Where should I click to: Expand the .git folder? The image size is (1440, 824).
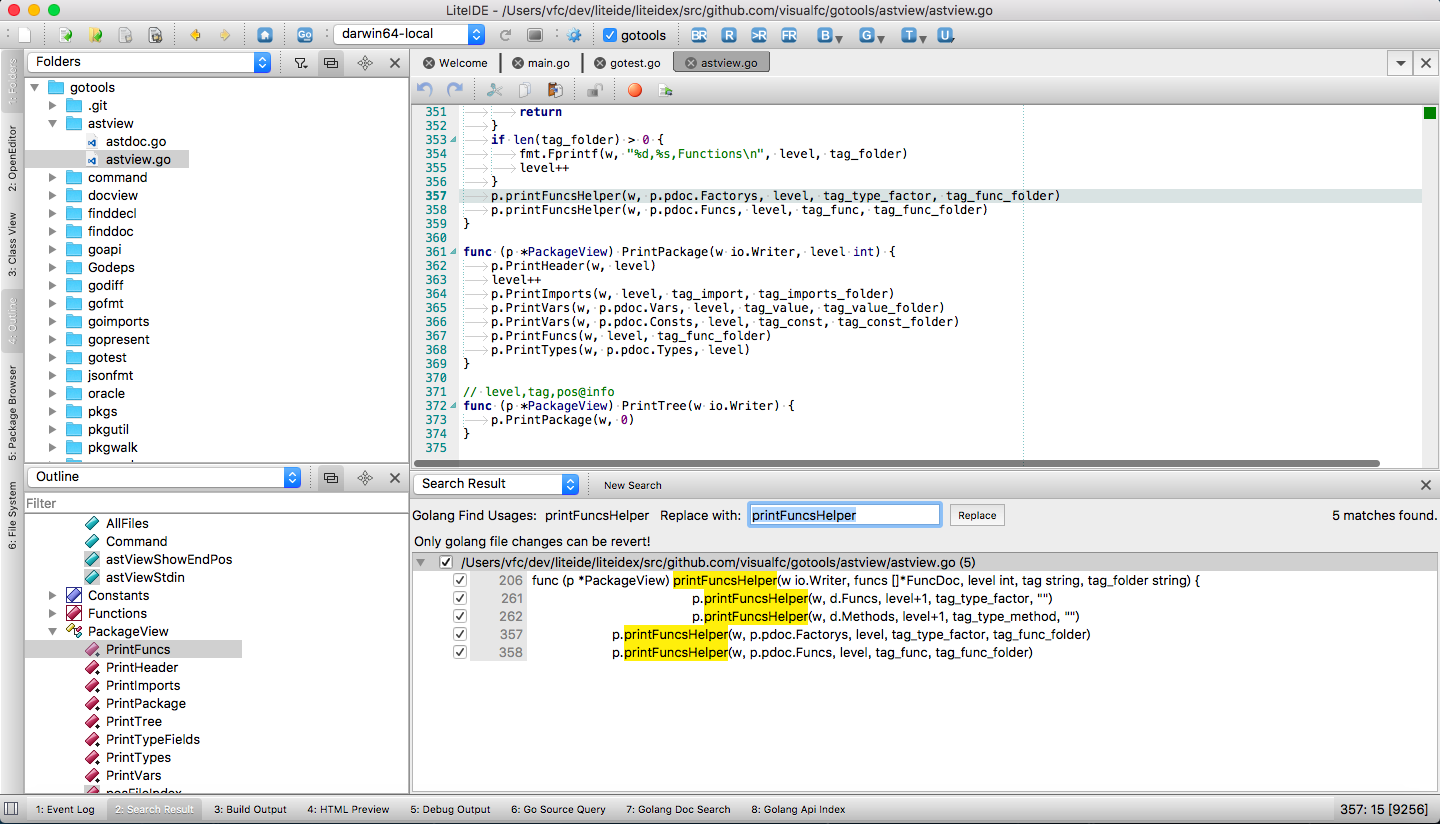tap(53, 105)
